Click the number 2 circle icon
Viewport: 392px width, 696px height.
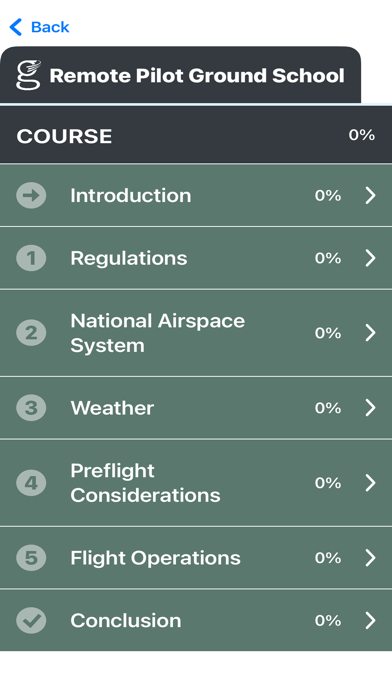point(31,332)
